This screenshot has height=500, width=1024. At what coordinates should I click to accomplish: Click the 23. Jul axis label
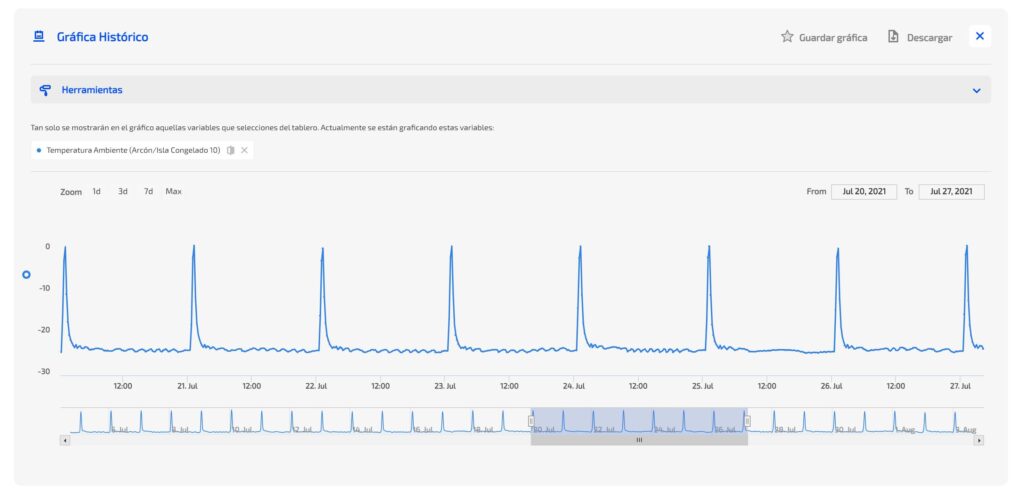click(444, 386)
